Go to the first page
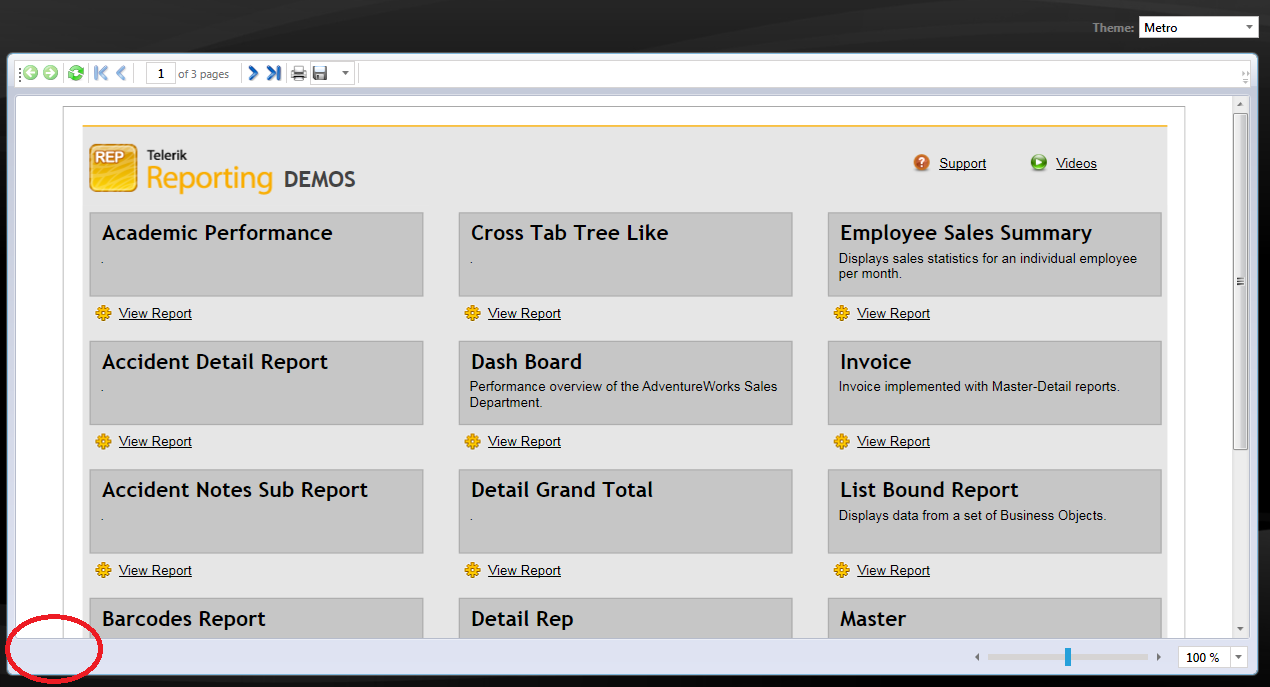The image size is (1270, 687). click(x=101, y=73)
